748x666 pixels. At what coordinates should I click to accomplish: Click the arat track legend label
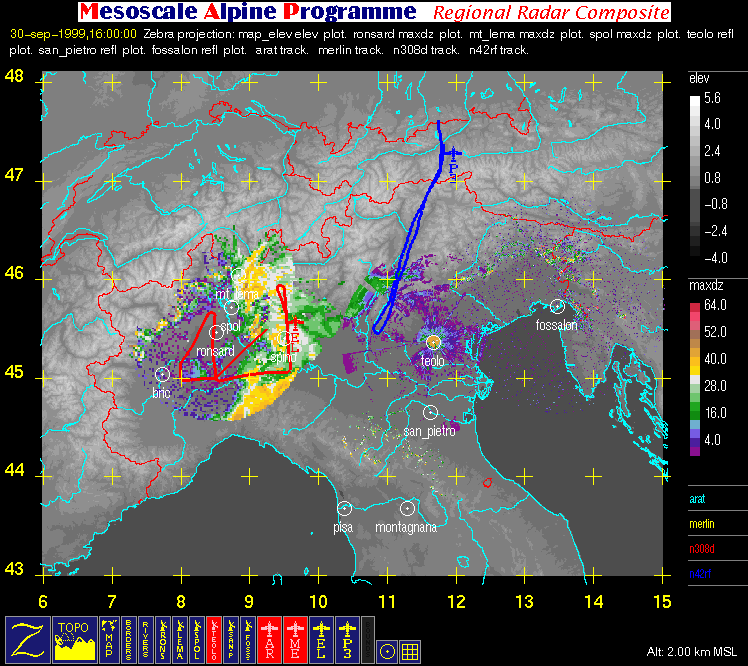pos(699,497)
